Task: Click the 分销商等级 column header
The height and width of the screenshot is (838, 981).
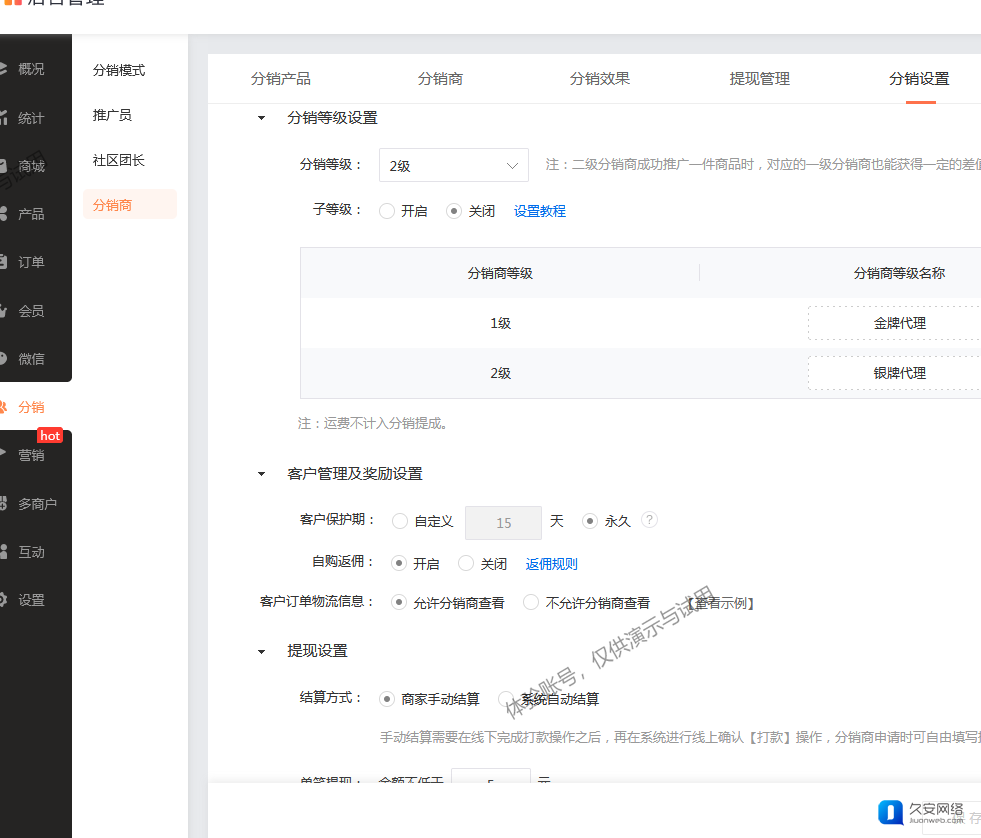Action: [x=500, y=273]
